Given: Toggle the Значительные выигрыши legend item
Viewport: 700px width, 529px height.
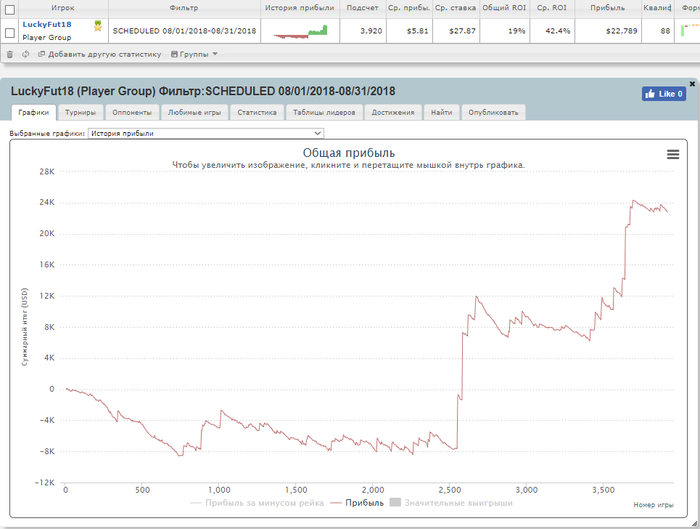Looking at the screenshot, I should [451, 503].
